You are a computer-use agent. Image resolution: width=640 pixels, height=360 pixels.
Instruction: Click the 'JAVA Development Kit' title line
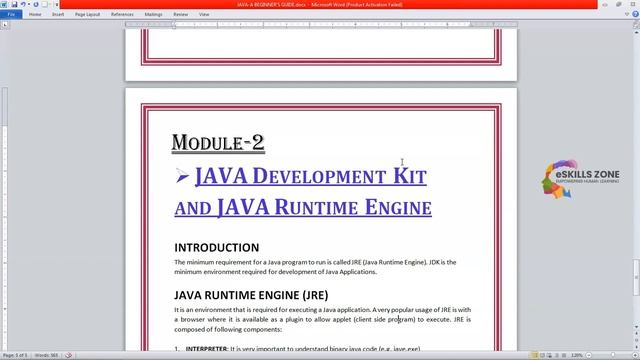pos(311,176)
